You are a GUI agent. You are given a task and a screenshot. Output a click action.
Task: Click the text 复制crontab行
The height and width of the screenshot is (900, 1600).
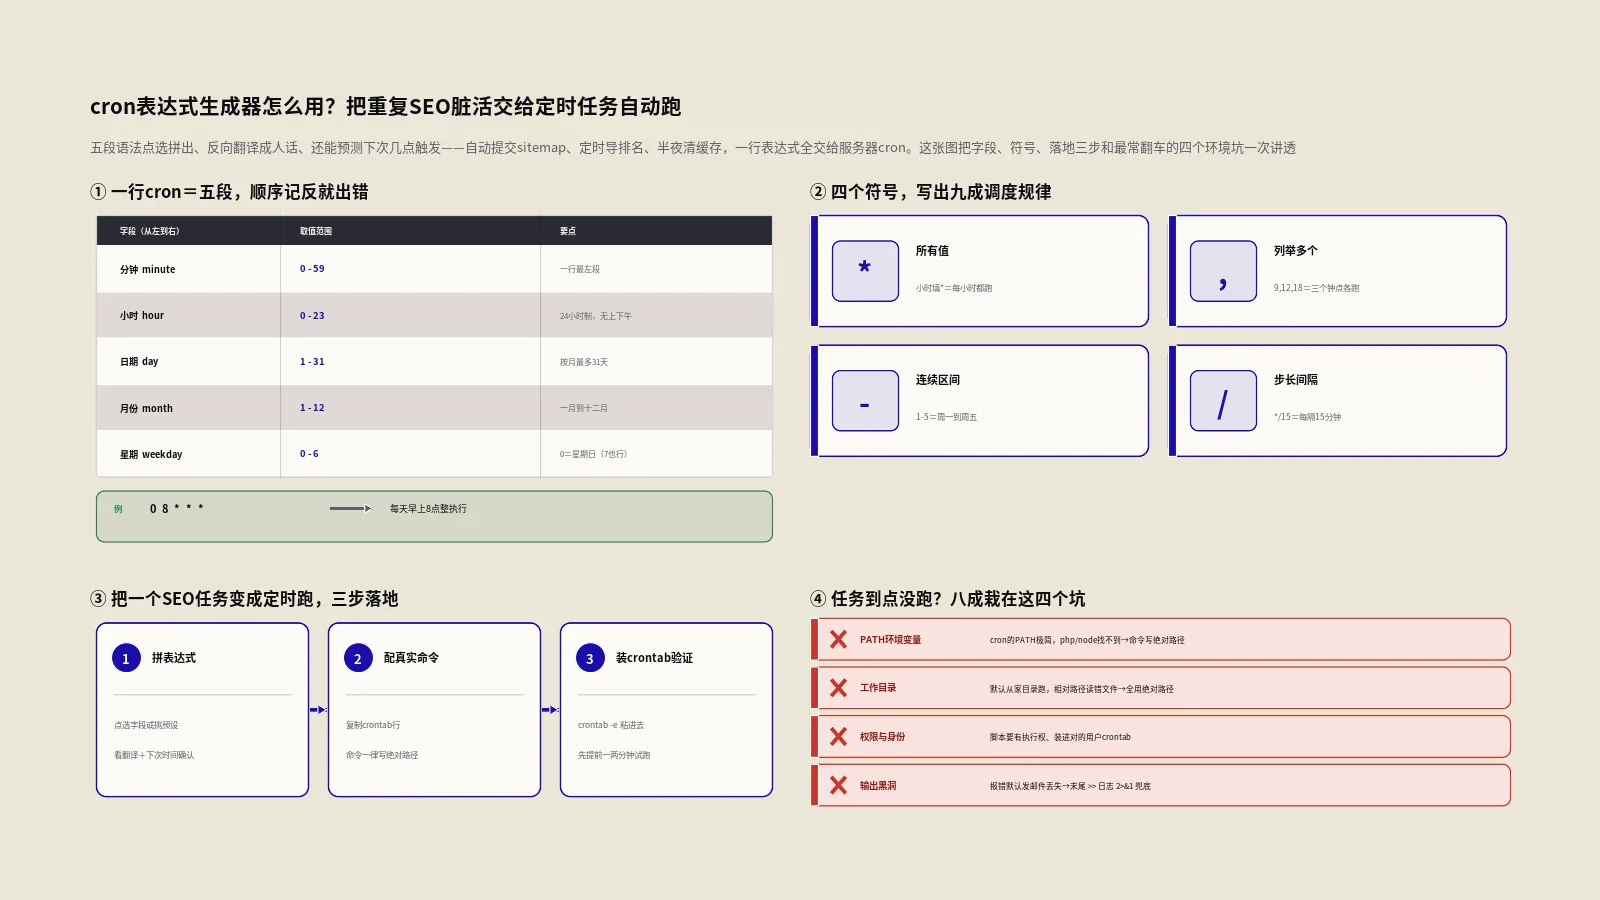[x=373, y=725]
